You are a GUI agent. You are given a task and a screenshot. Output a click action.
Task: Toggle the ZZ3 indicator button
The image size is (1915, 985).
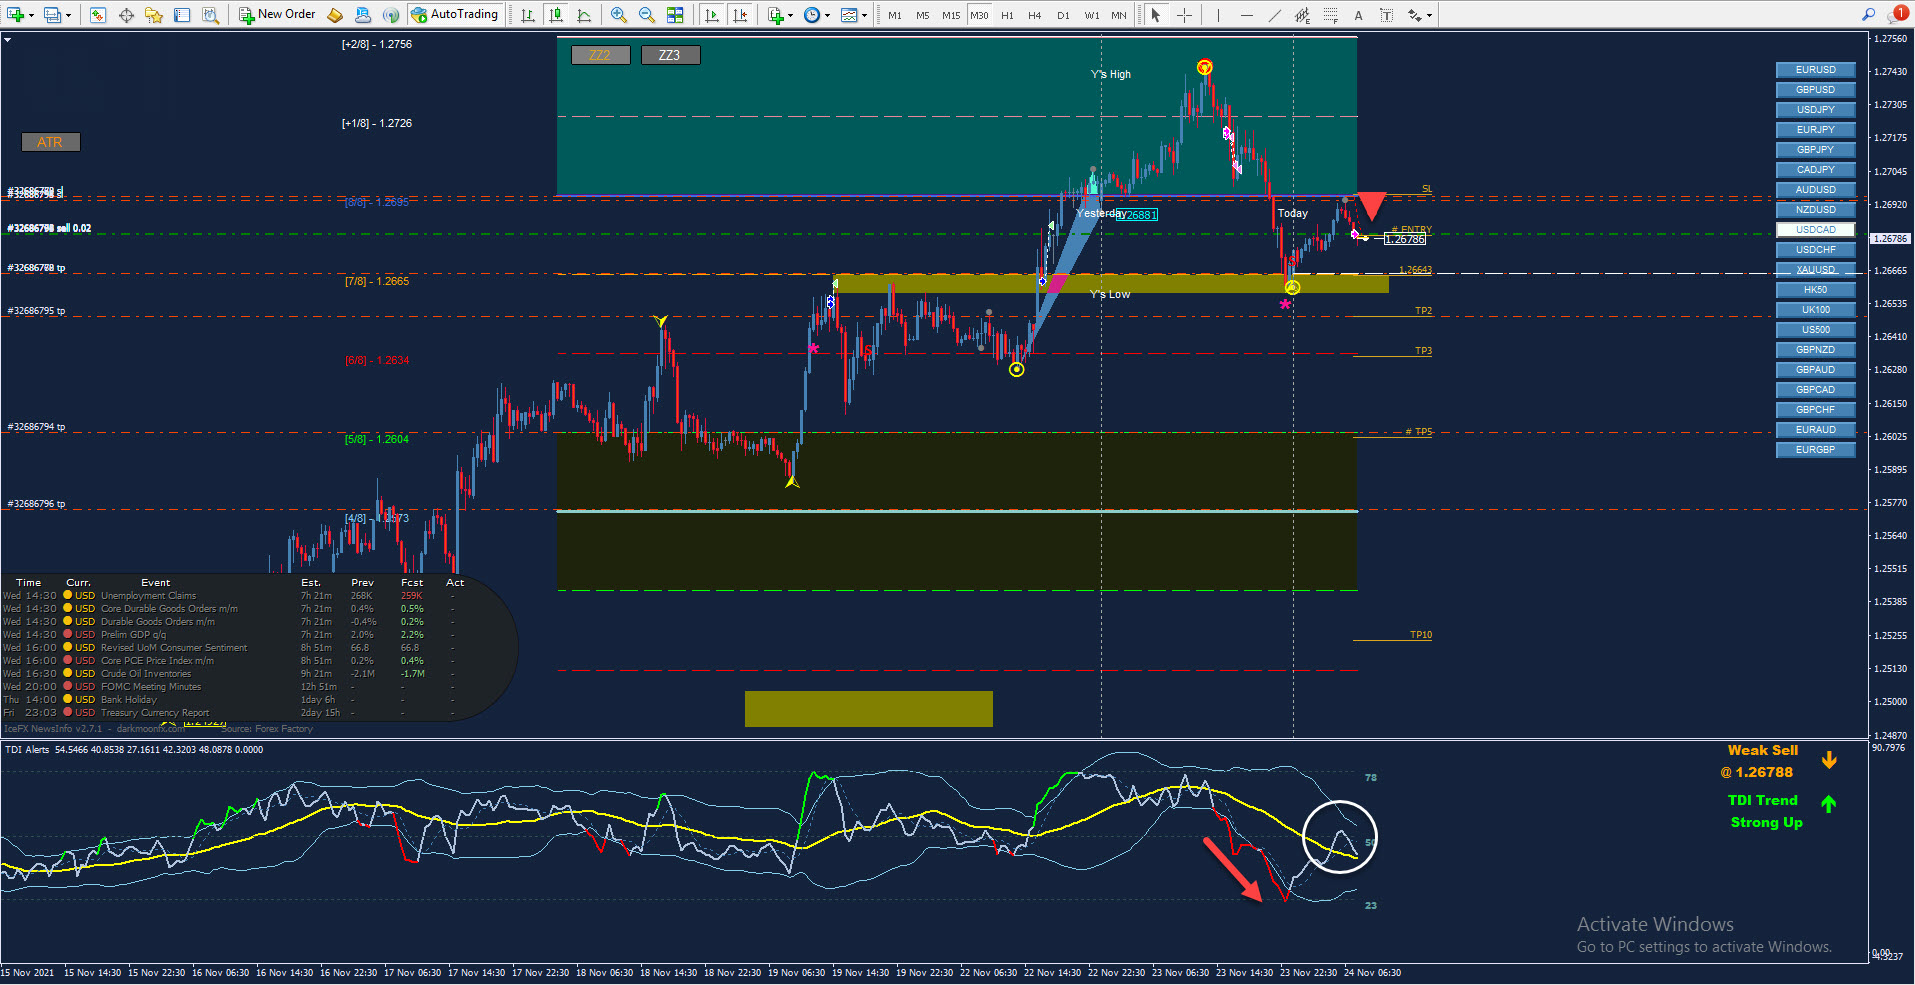click(670, 55)
